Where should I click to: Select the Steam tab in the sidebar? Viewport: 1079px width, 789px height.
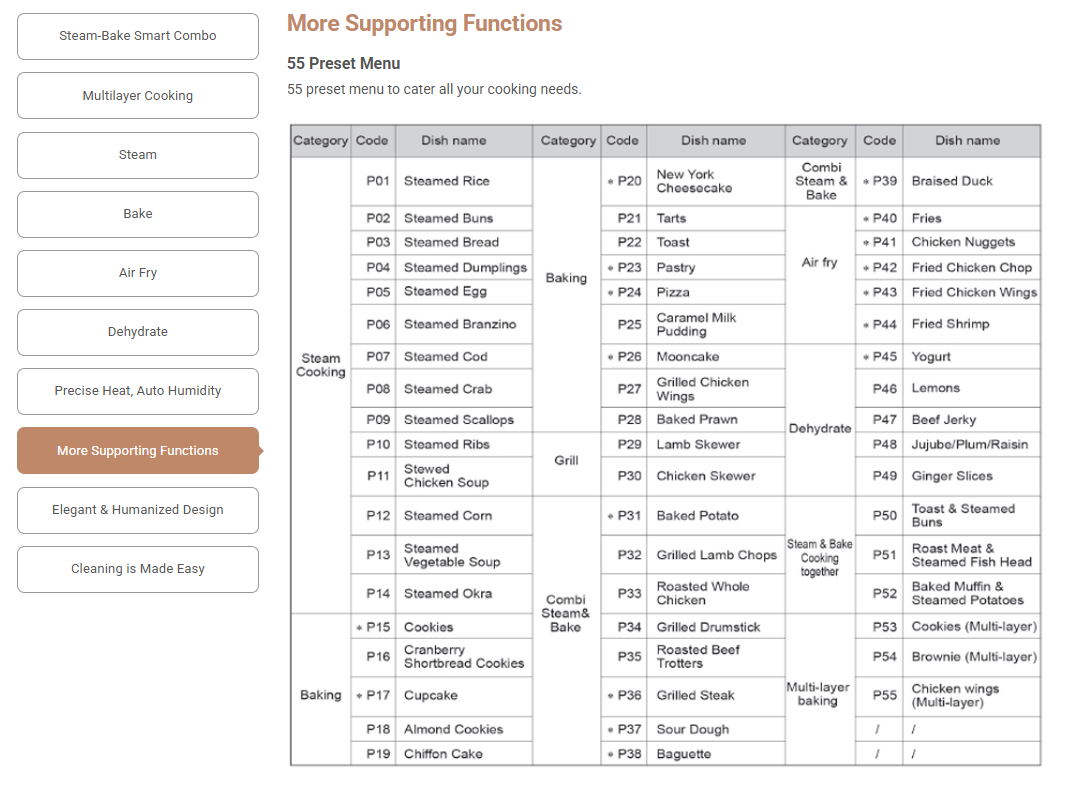[138, 155]
